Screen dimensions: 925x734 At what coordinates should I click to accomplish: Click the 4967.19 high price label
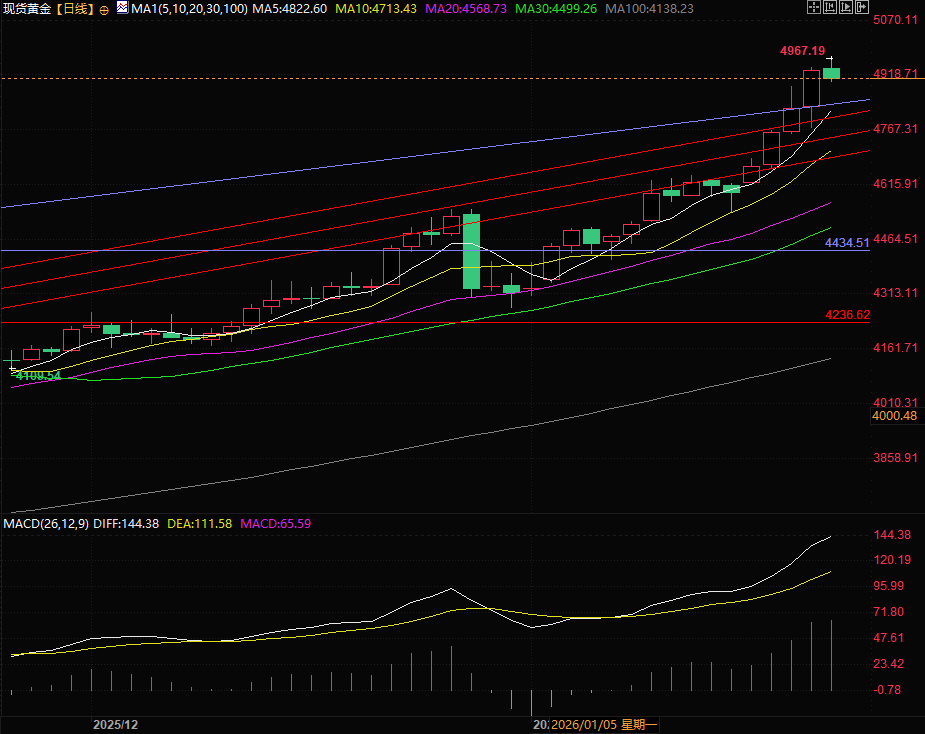(x=802, y=51)
